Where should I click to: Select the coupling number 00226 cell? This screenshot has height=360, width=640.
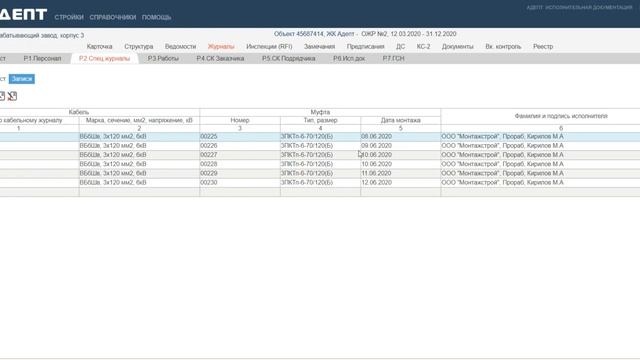pos(240,146)
